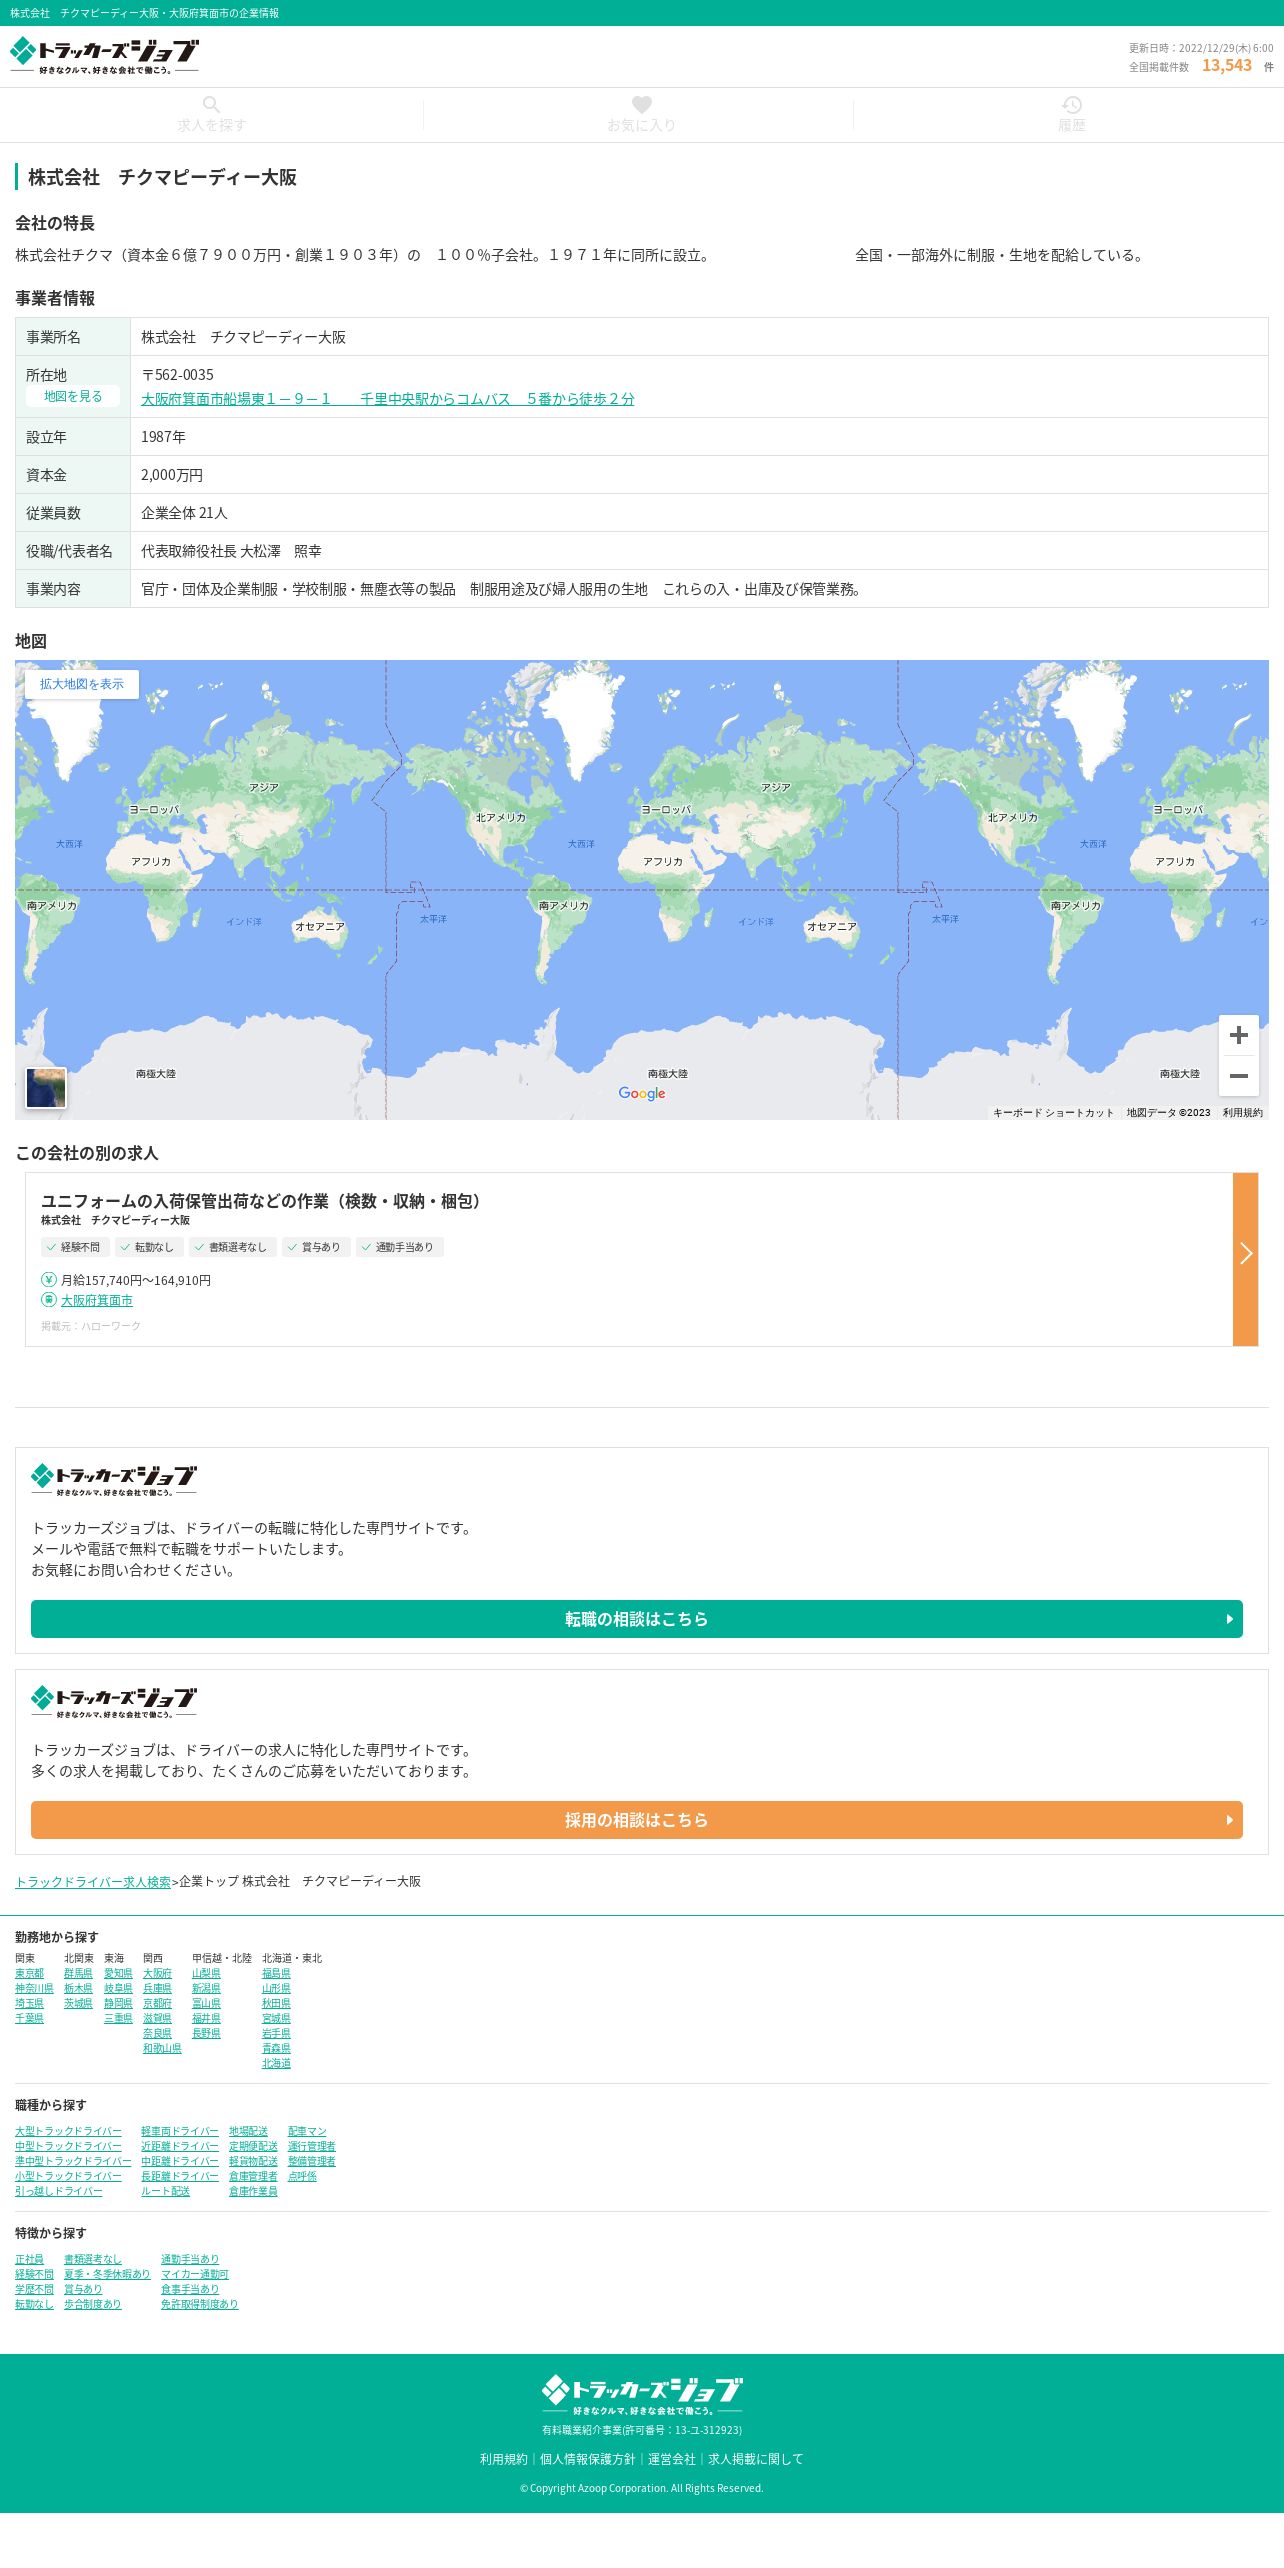Select 福島県 under 北海道・東北
1284x2568 pixels.
pos(276,1973)
